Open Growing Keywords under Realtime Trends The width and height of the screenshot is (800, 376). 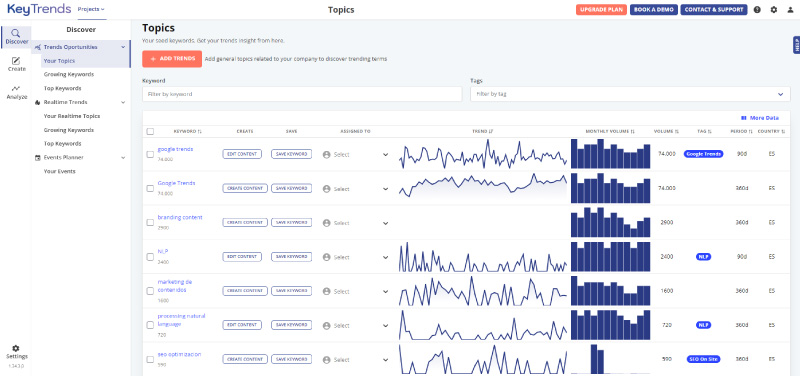tap(69, 130)
